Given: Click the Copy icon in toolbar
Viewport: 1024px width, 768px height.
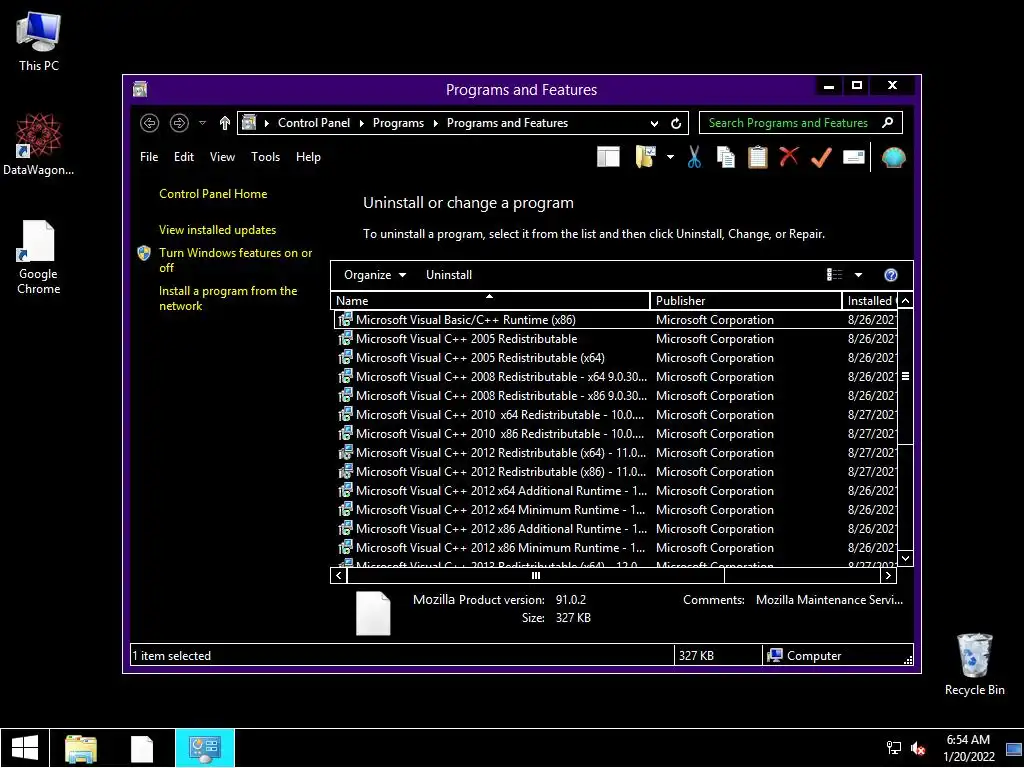Looking at the screenshot, I should point(726,157).
